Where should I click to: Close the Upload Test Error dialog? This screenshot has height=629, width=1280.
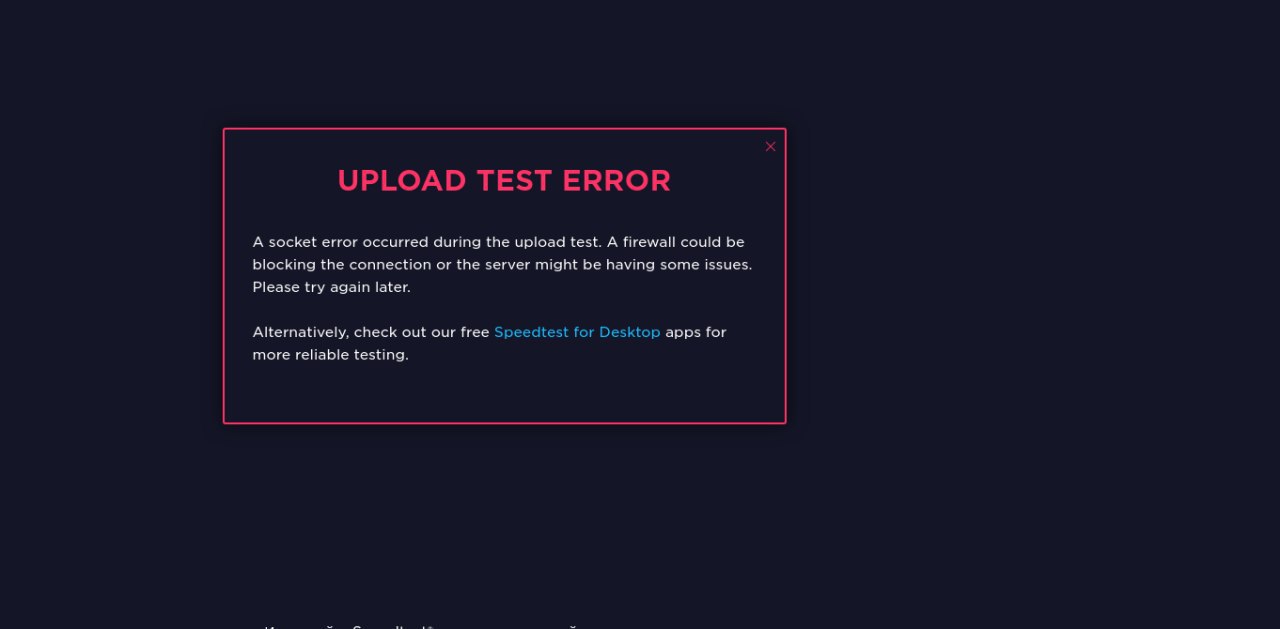coord(770,146)
